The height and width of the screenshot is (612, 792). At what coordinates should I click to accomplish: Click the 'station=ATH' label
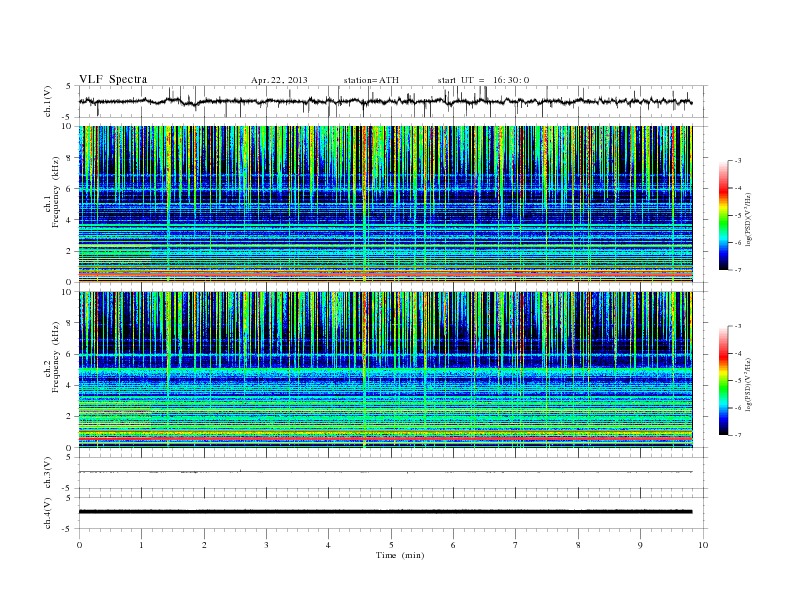click(371, 80)
